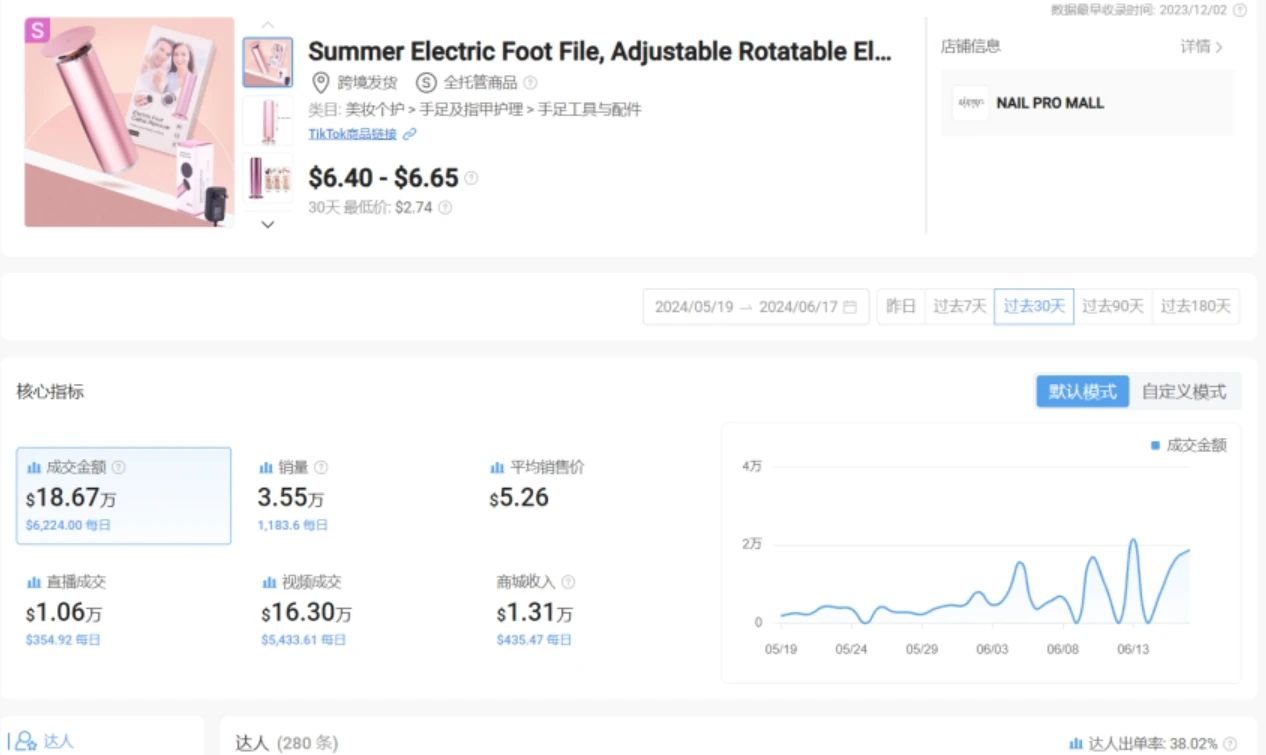Click help icon next to 成交金额

coord(119,467)
